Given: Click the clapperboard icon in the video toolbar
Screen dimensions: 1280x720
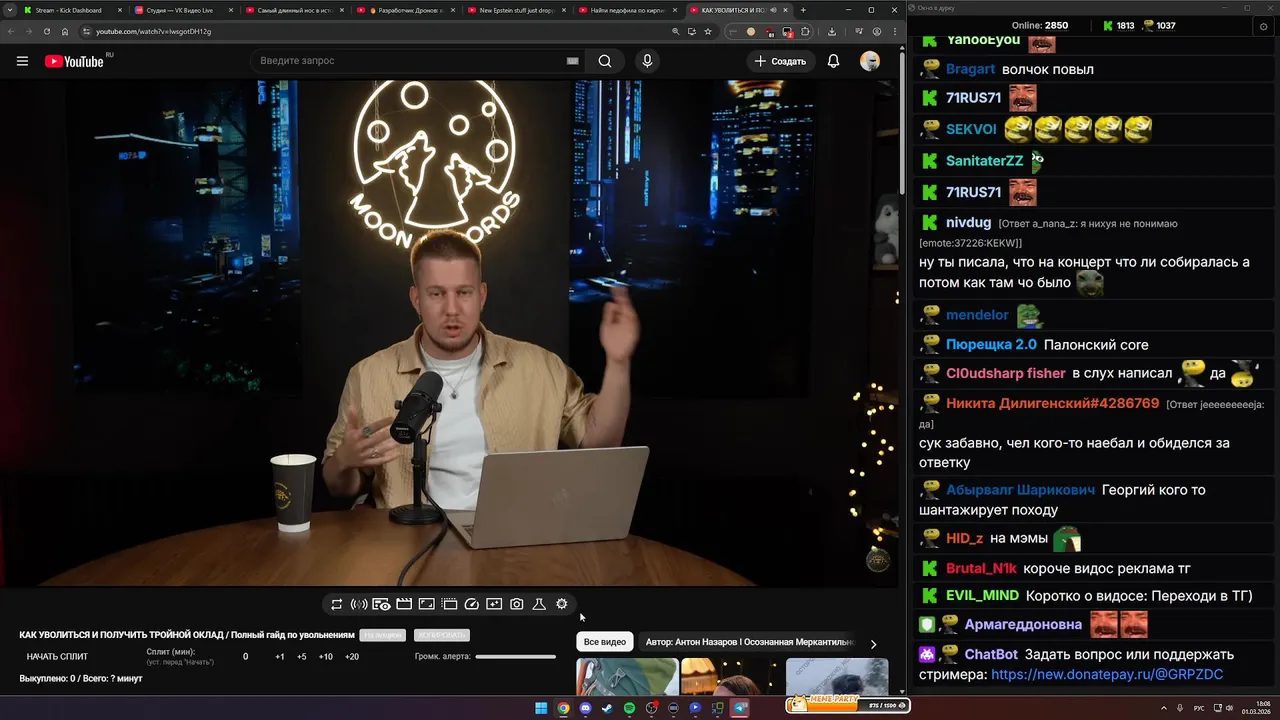Looking at the screenshot, I should (404, 604).
